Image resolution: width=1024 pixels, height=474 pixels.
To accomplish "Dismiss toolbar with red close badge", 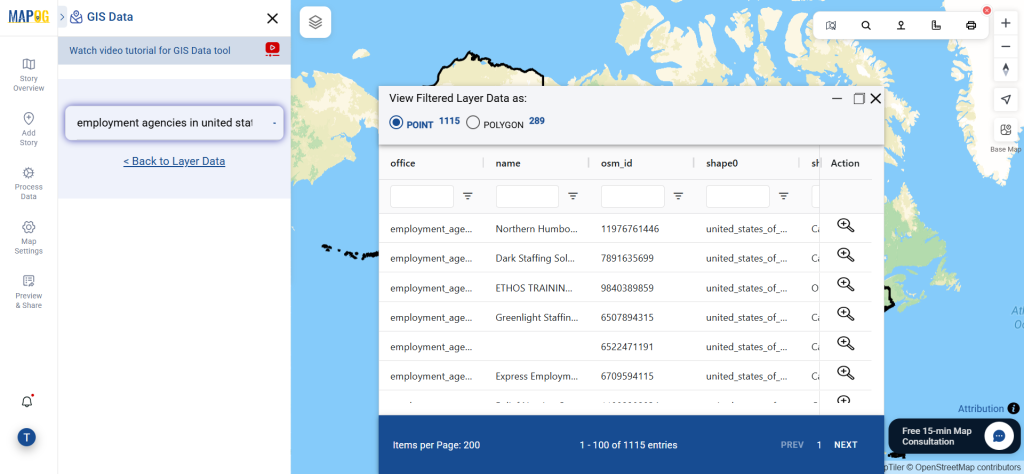I will point(987,10).
